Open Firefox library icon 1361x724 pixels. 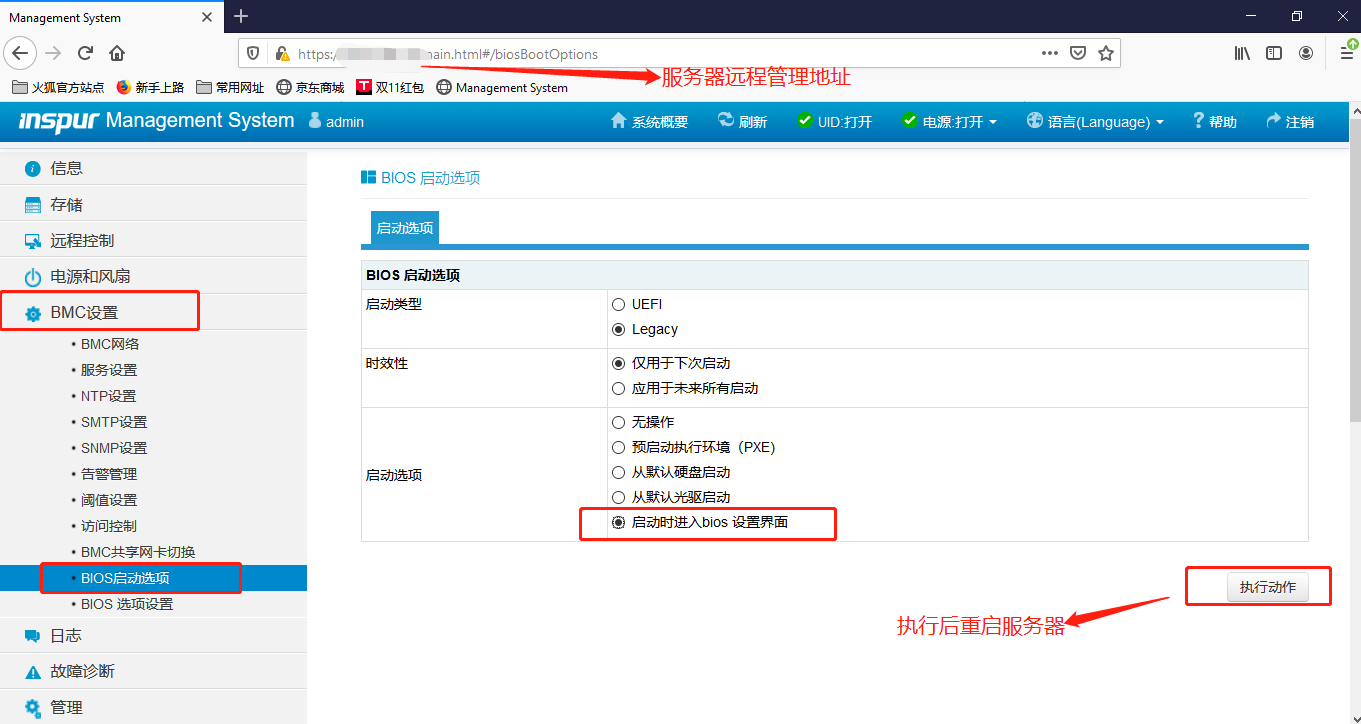pos(1242,54)
